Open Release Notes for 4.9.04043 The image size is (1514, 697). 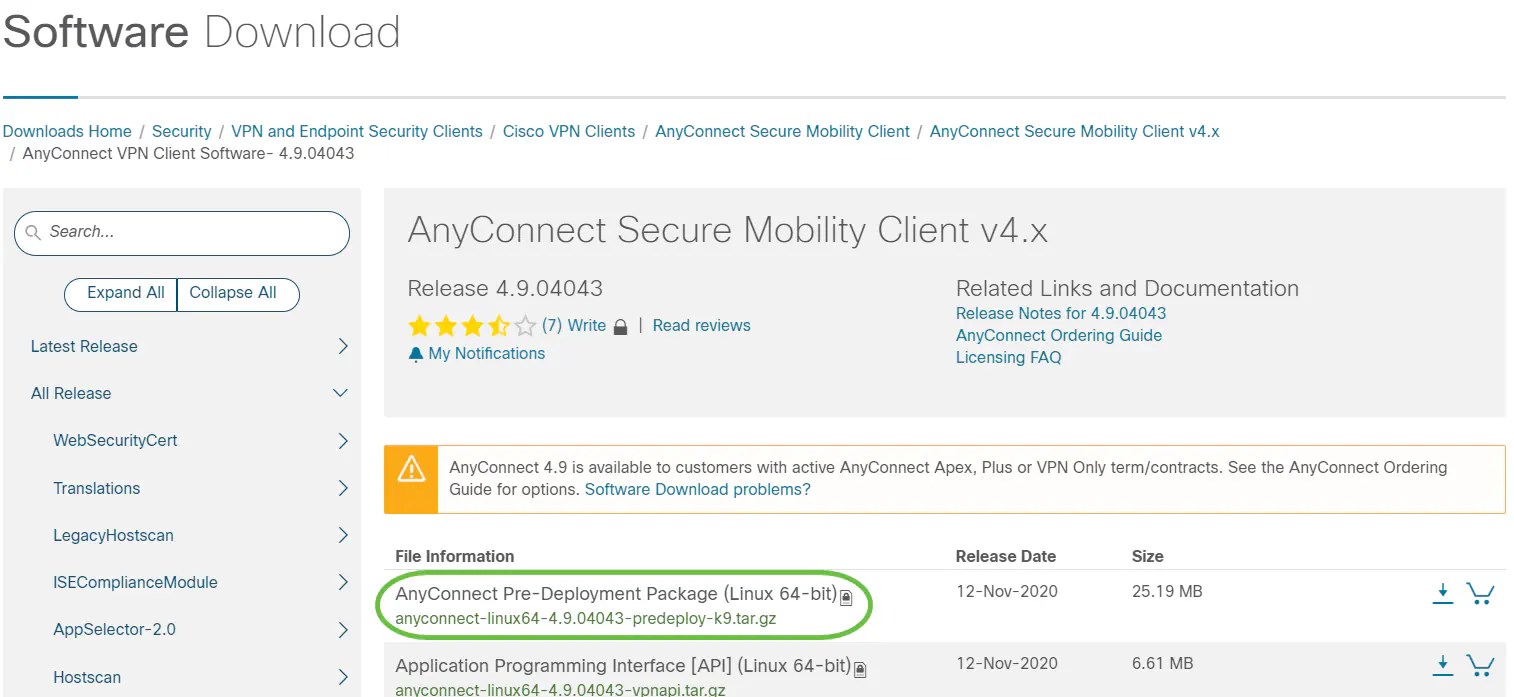pyautogui.click(x=1060, y=313)
